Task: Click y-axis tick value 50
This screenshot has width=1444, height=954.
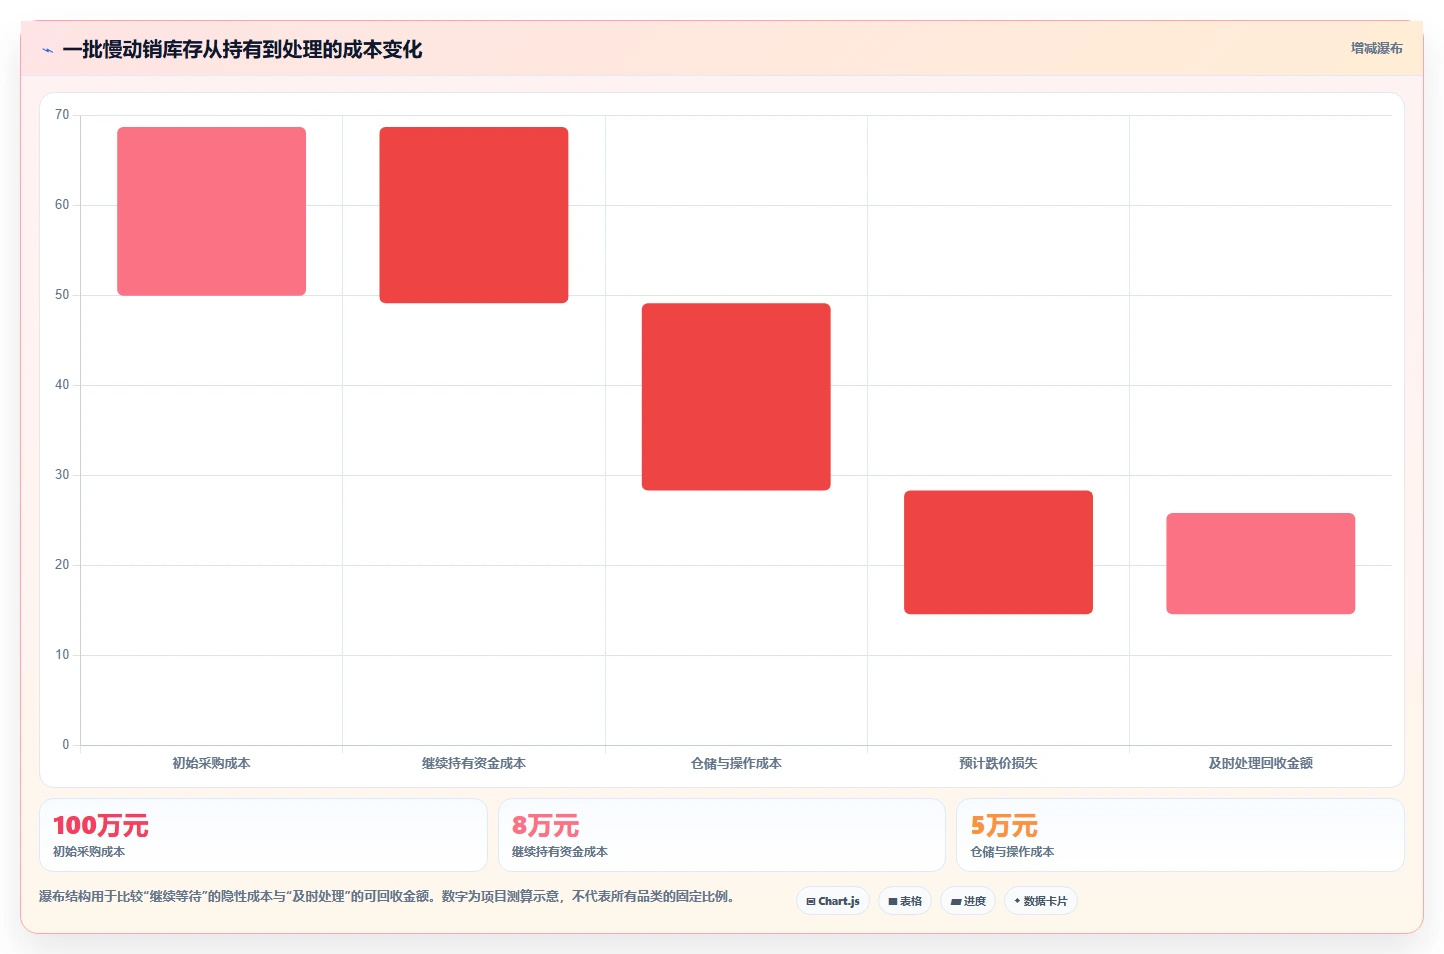Action: pos(62,295)
